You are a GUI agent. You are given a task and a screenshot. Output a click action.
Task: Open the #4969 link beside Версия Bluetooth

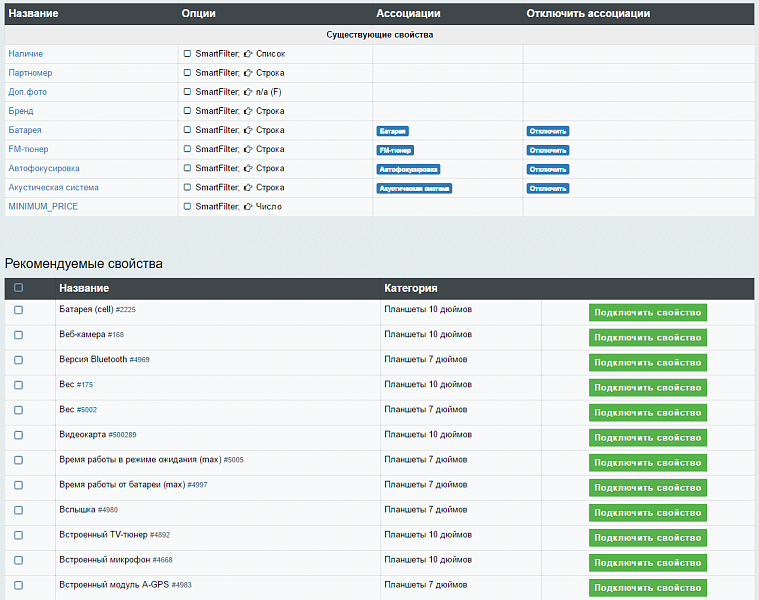(139, 360)
